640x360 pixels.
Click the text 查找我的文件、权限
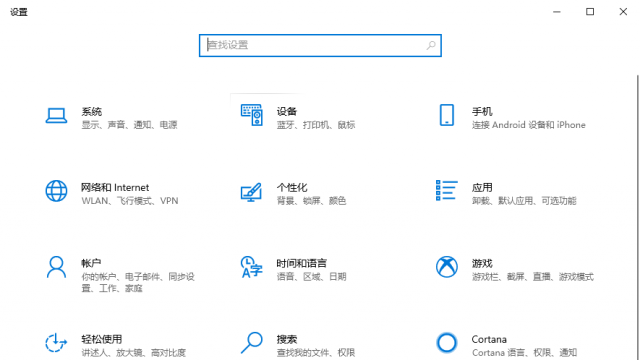316,353
